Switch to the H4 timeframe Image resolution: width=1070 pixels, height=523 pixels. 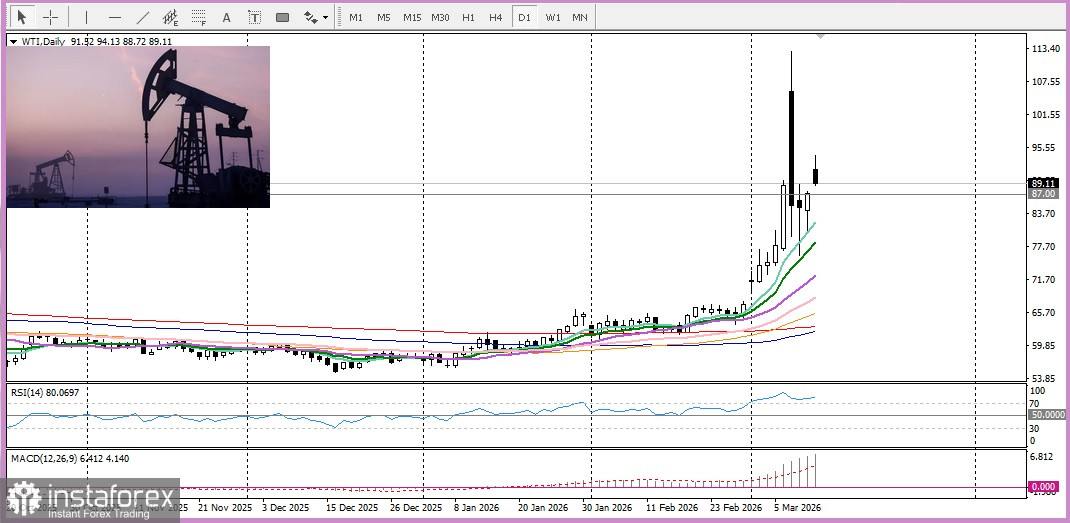pos(496,17)
